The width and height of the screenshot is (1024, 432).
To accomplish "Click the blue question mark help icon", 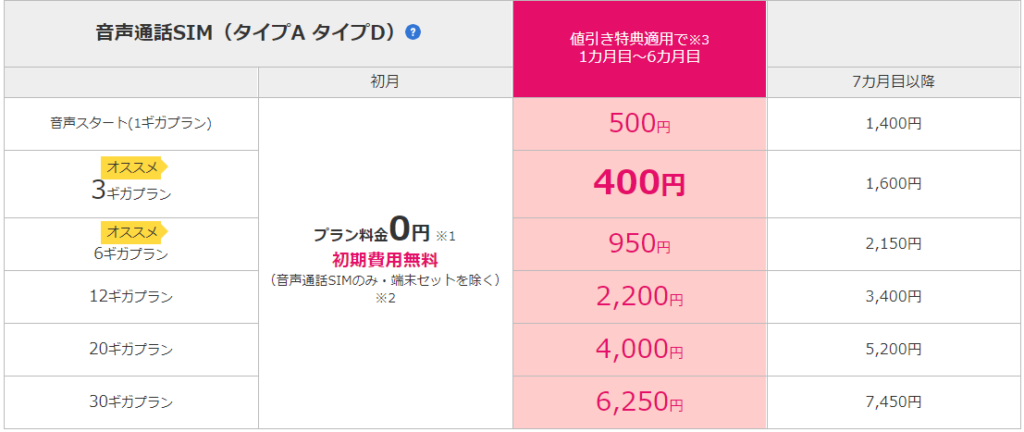I will coord(413,32).
